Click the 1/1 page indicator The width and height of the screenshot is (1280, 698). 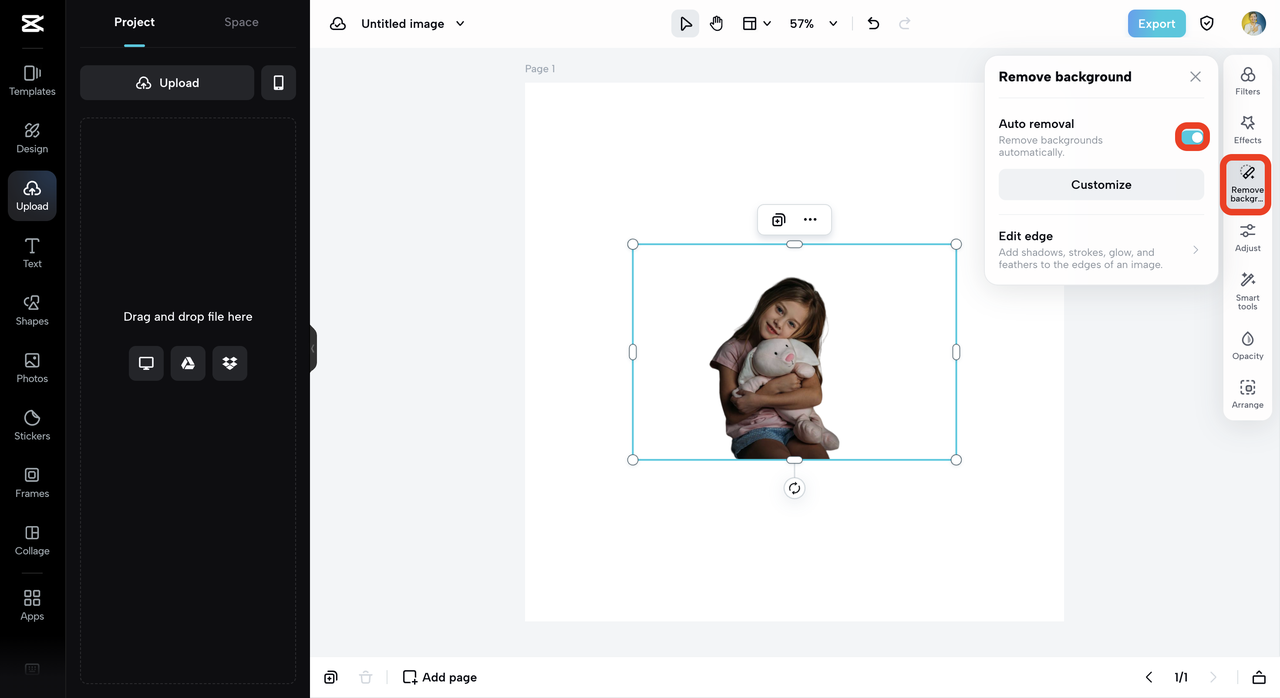(x=1181, y=677)
